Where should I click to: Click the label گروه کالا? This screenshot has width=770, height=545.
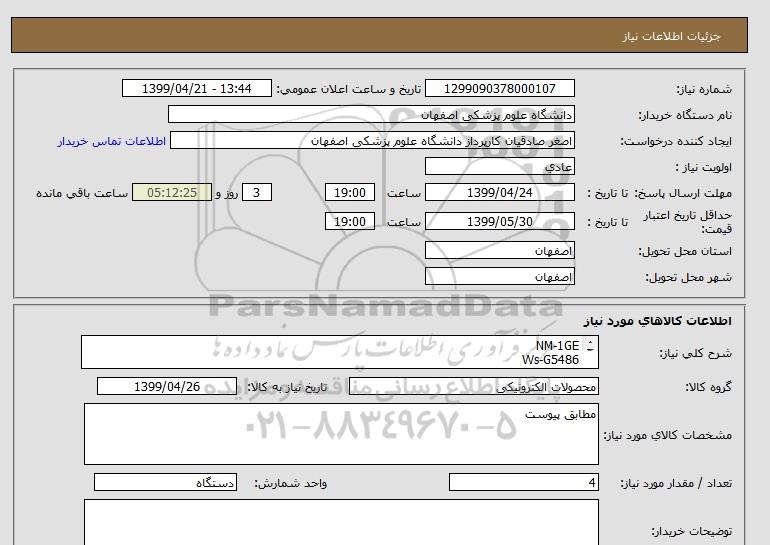709,387
